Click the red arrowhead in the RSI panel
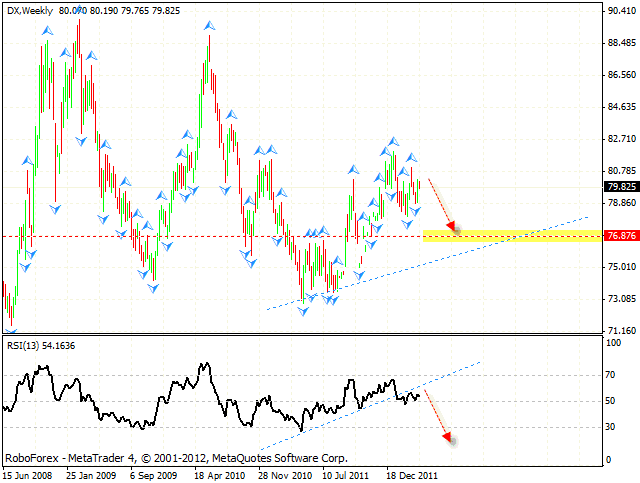This screenshot has height=483, width=640. [449, 437]
